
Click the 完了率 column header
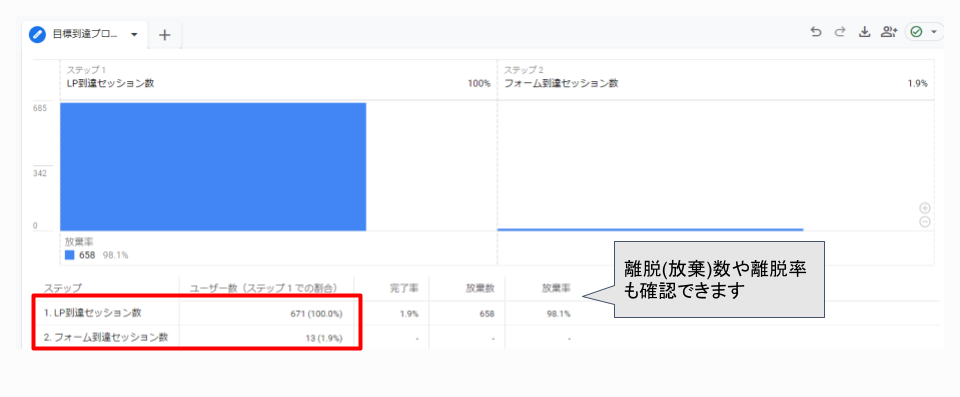pyautogui.click(x=403, y=287)
